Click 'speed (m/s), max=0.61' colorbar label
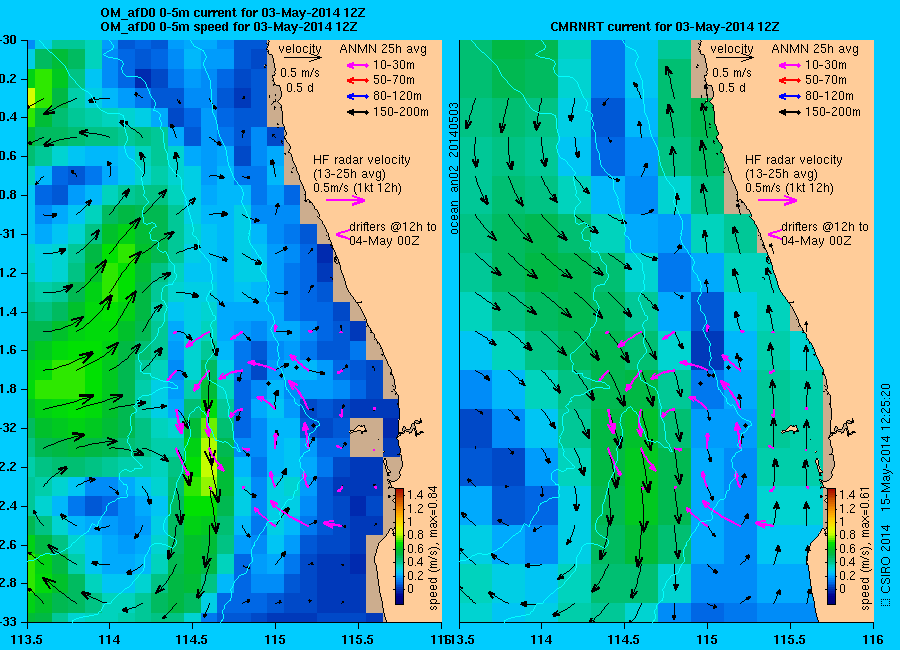This screenshot has height=650, width=900. [866, 548]
